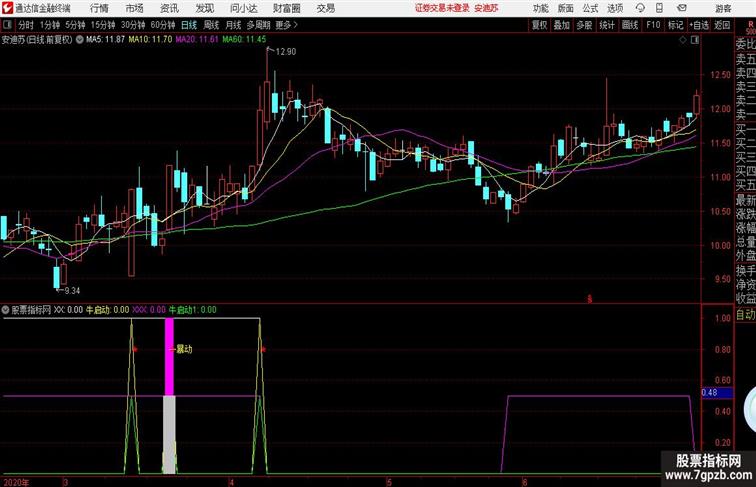The image size is (756, 487).
Task: Open the 公式 menu
Action: 590,8
